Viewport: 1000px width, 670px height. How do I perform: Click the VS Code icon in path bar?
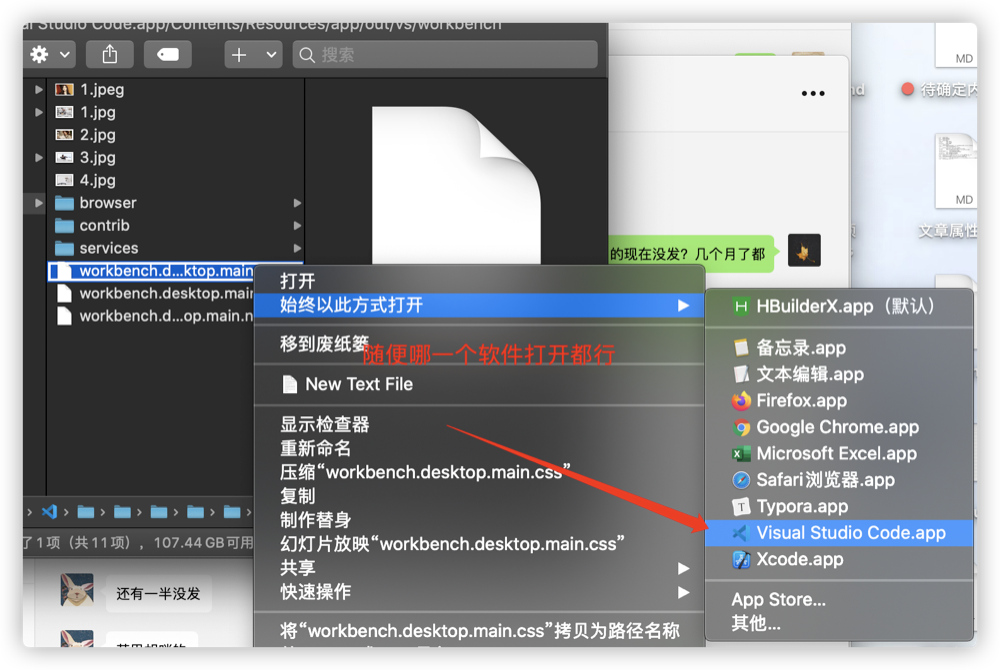[x=49, y=511]
